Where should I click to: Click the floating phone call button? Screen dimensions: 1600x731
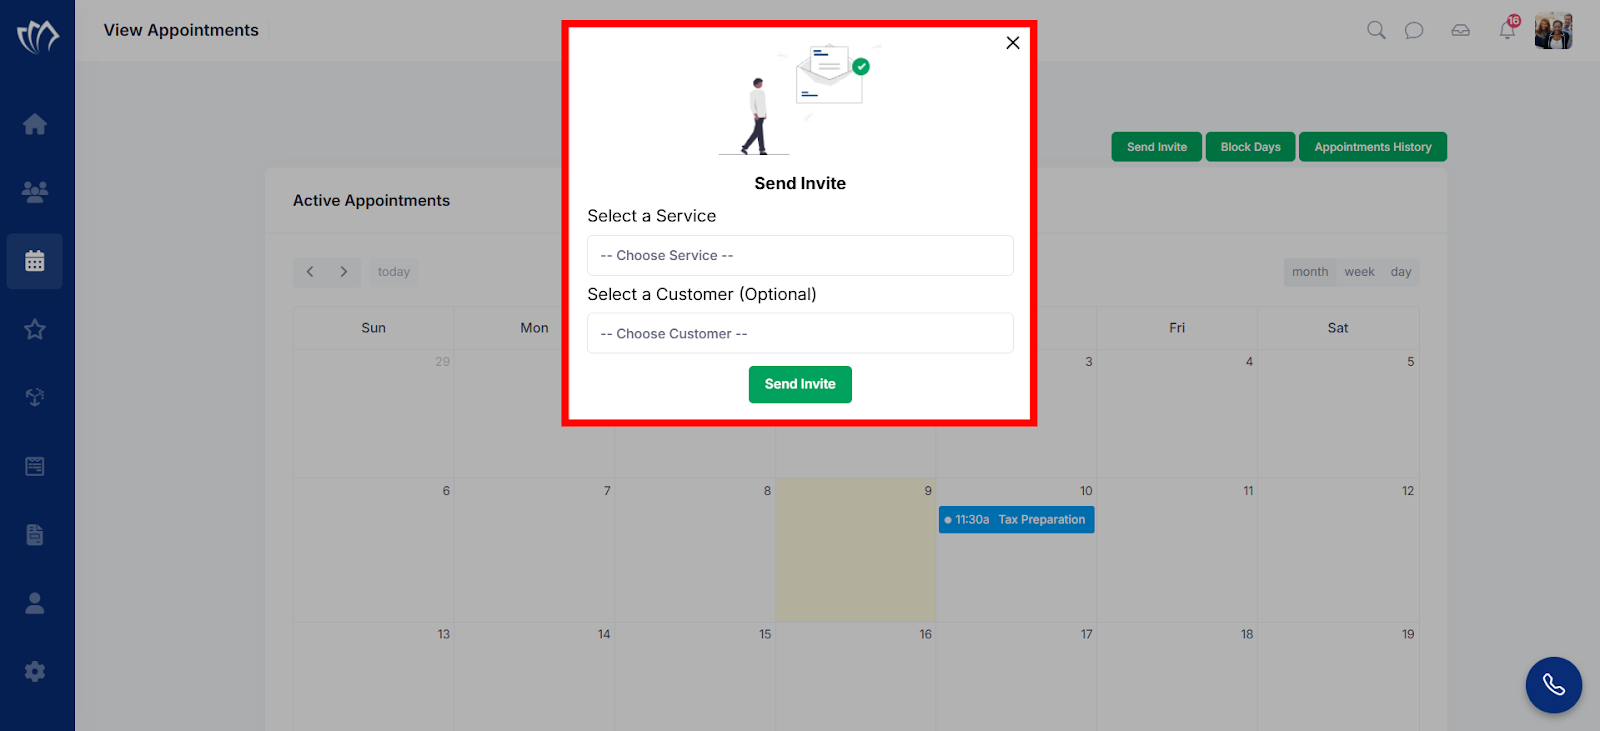(1553, 685)
